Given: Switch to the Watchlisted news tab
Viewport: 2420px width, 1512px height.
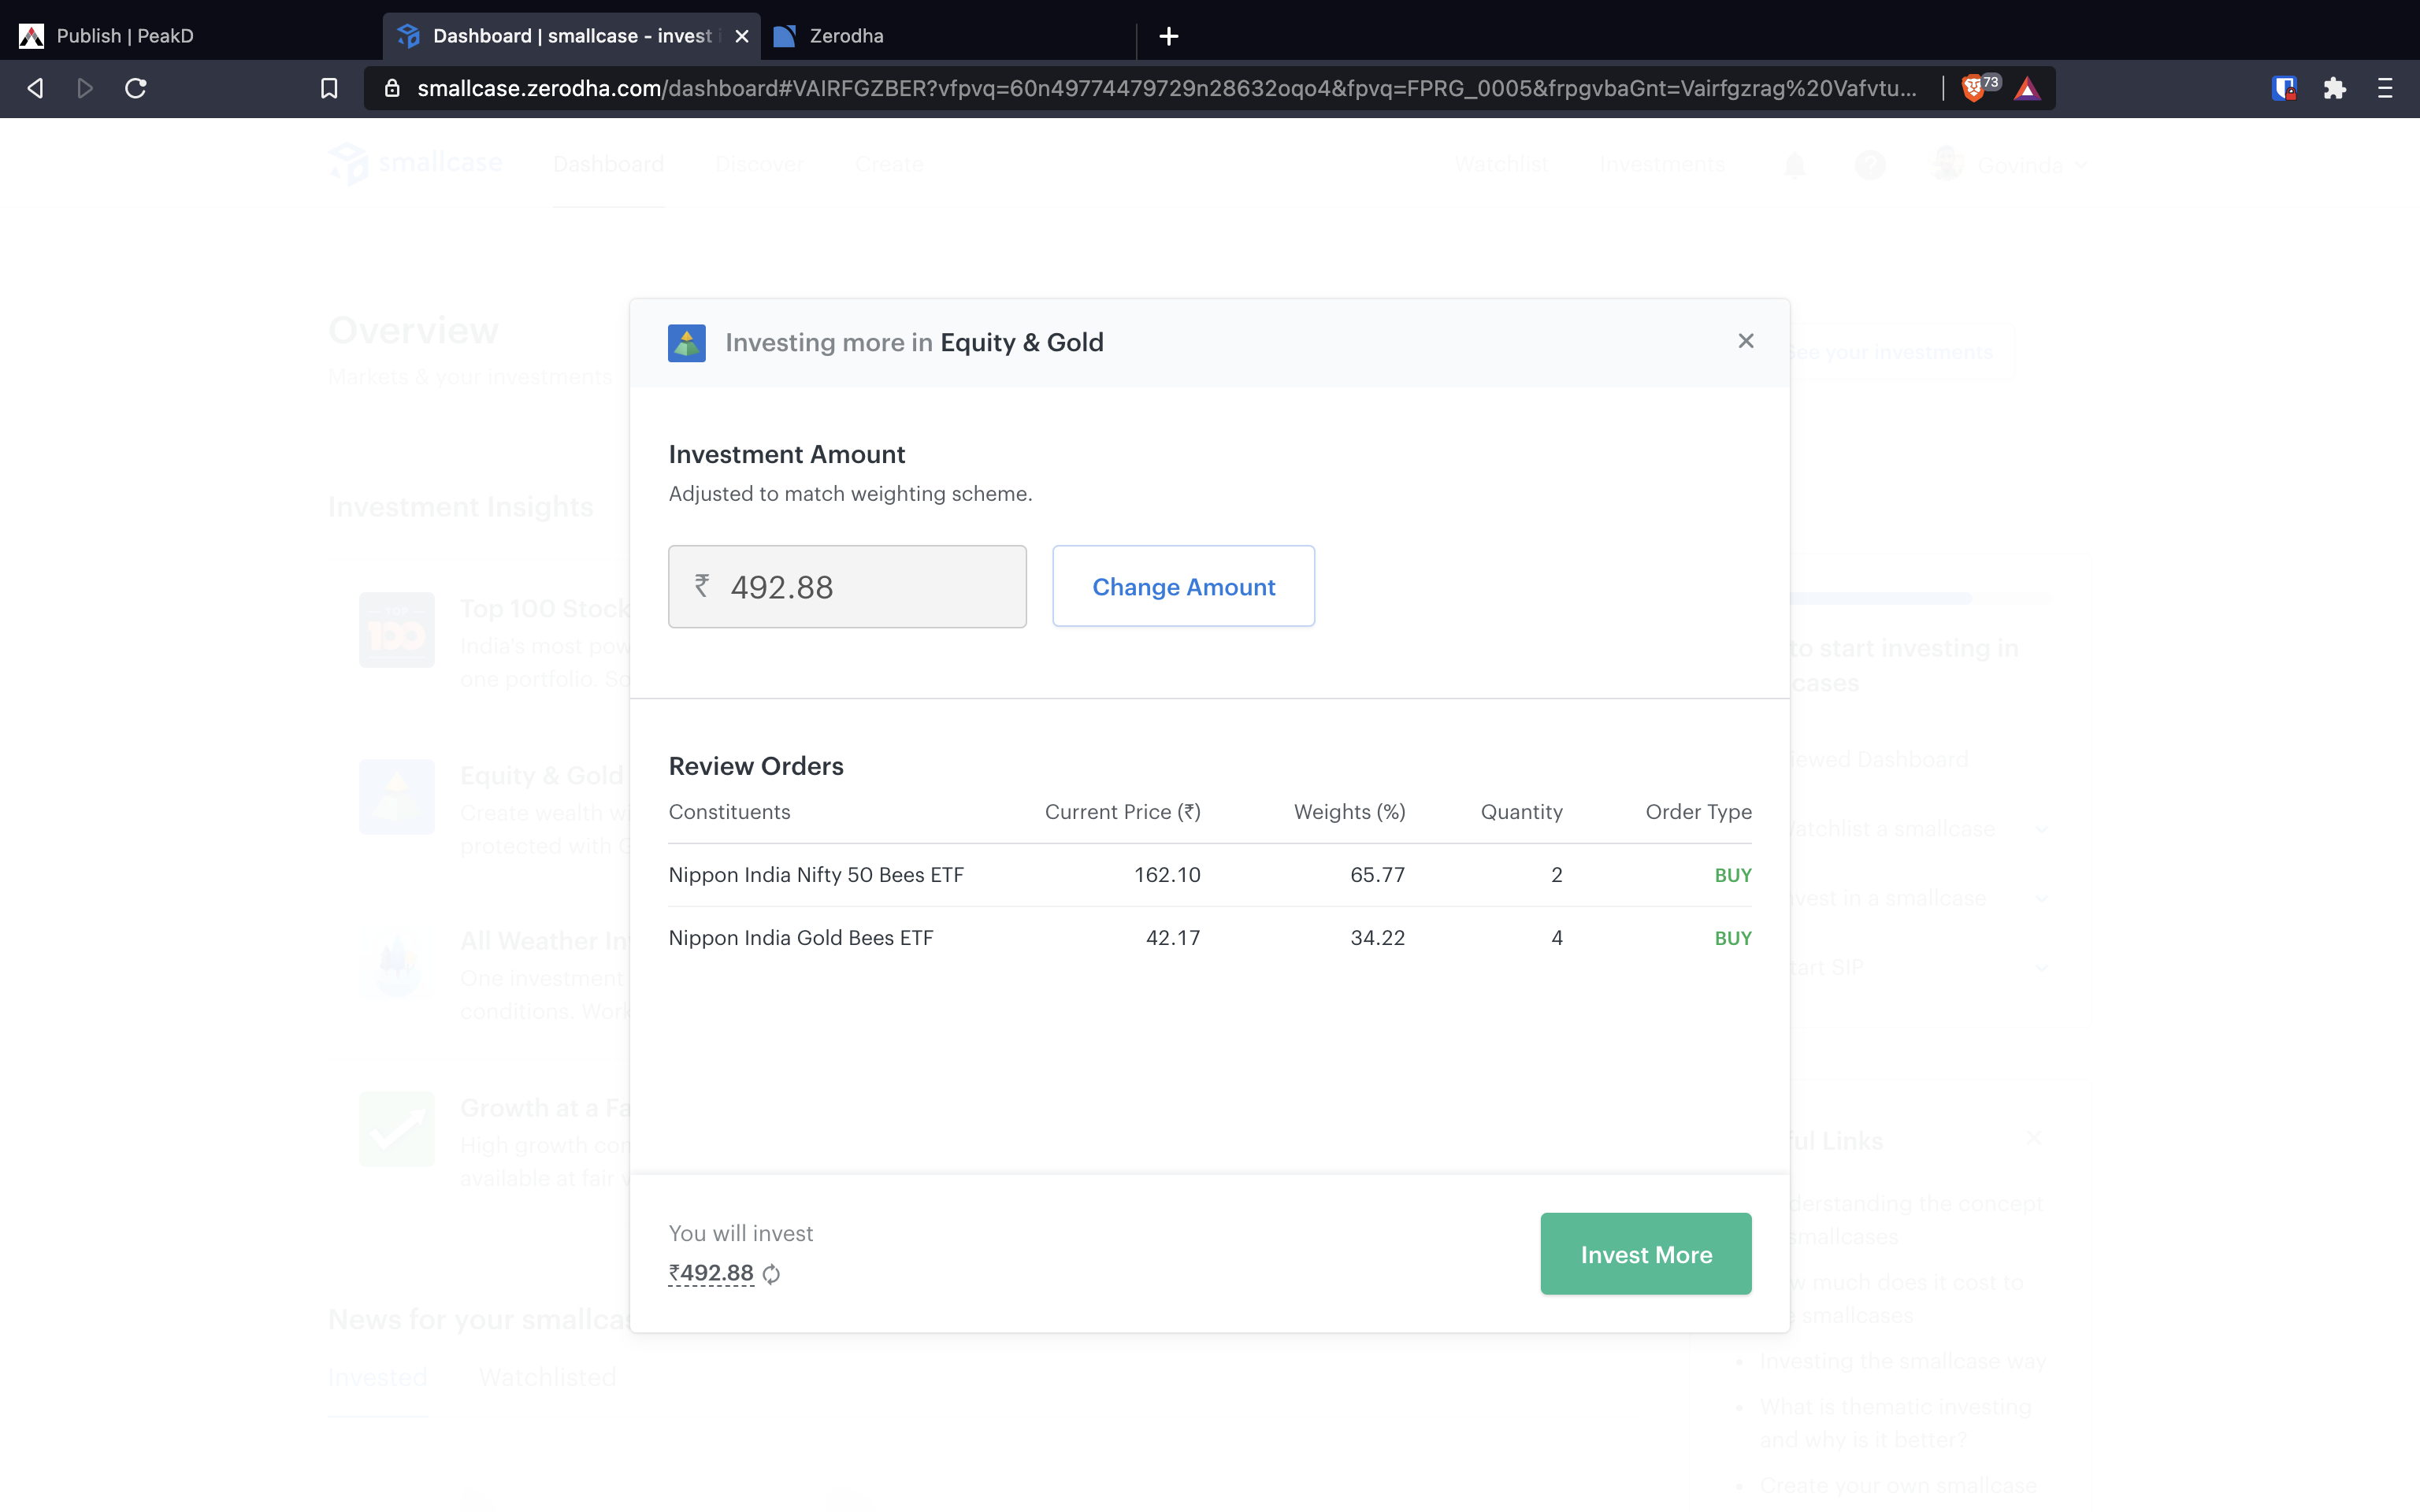Looking at the screenshot, I should (547, 1377).
